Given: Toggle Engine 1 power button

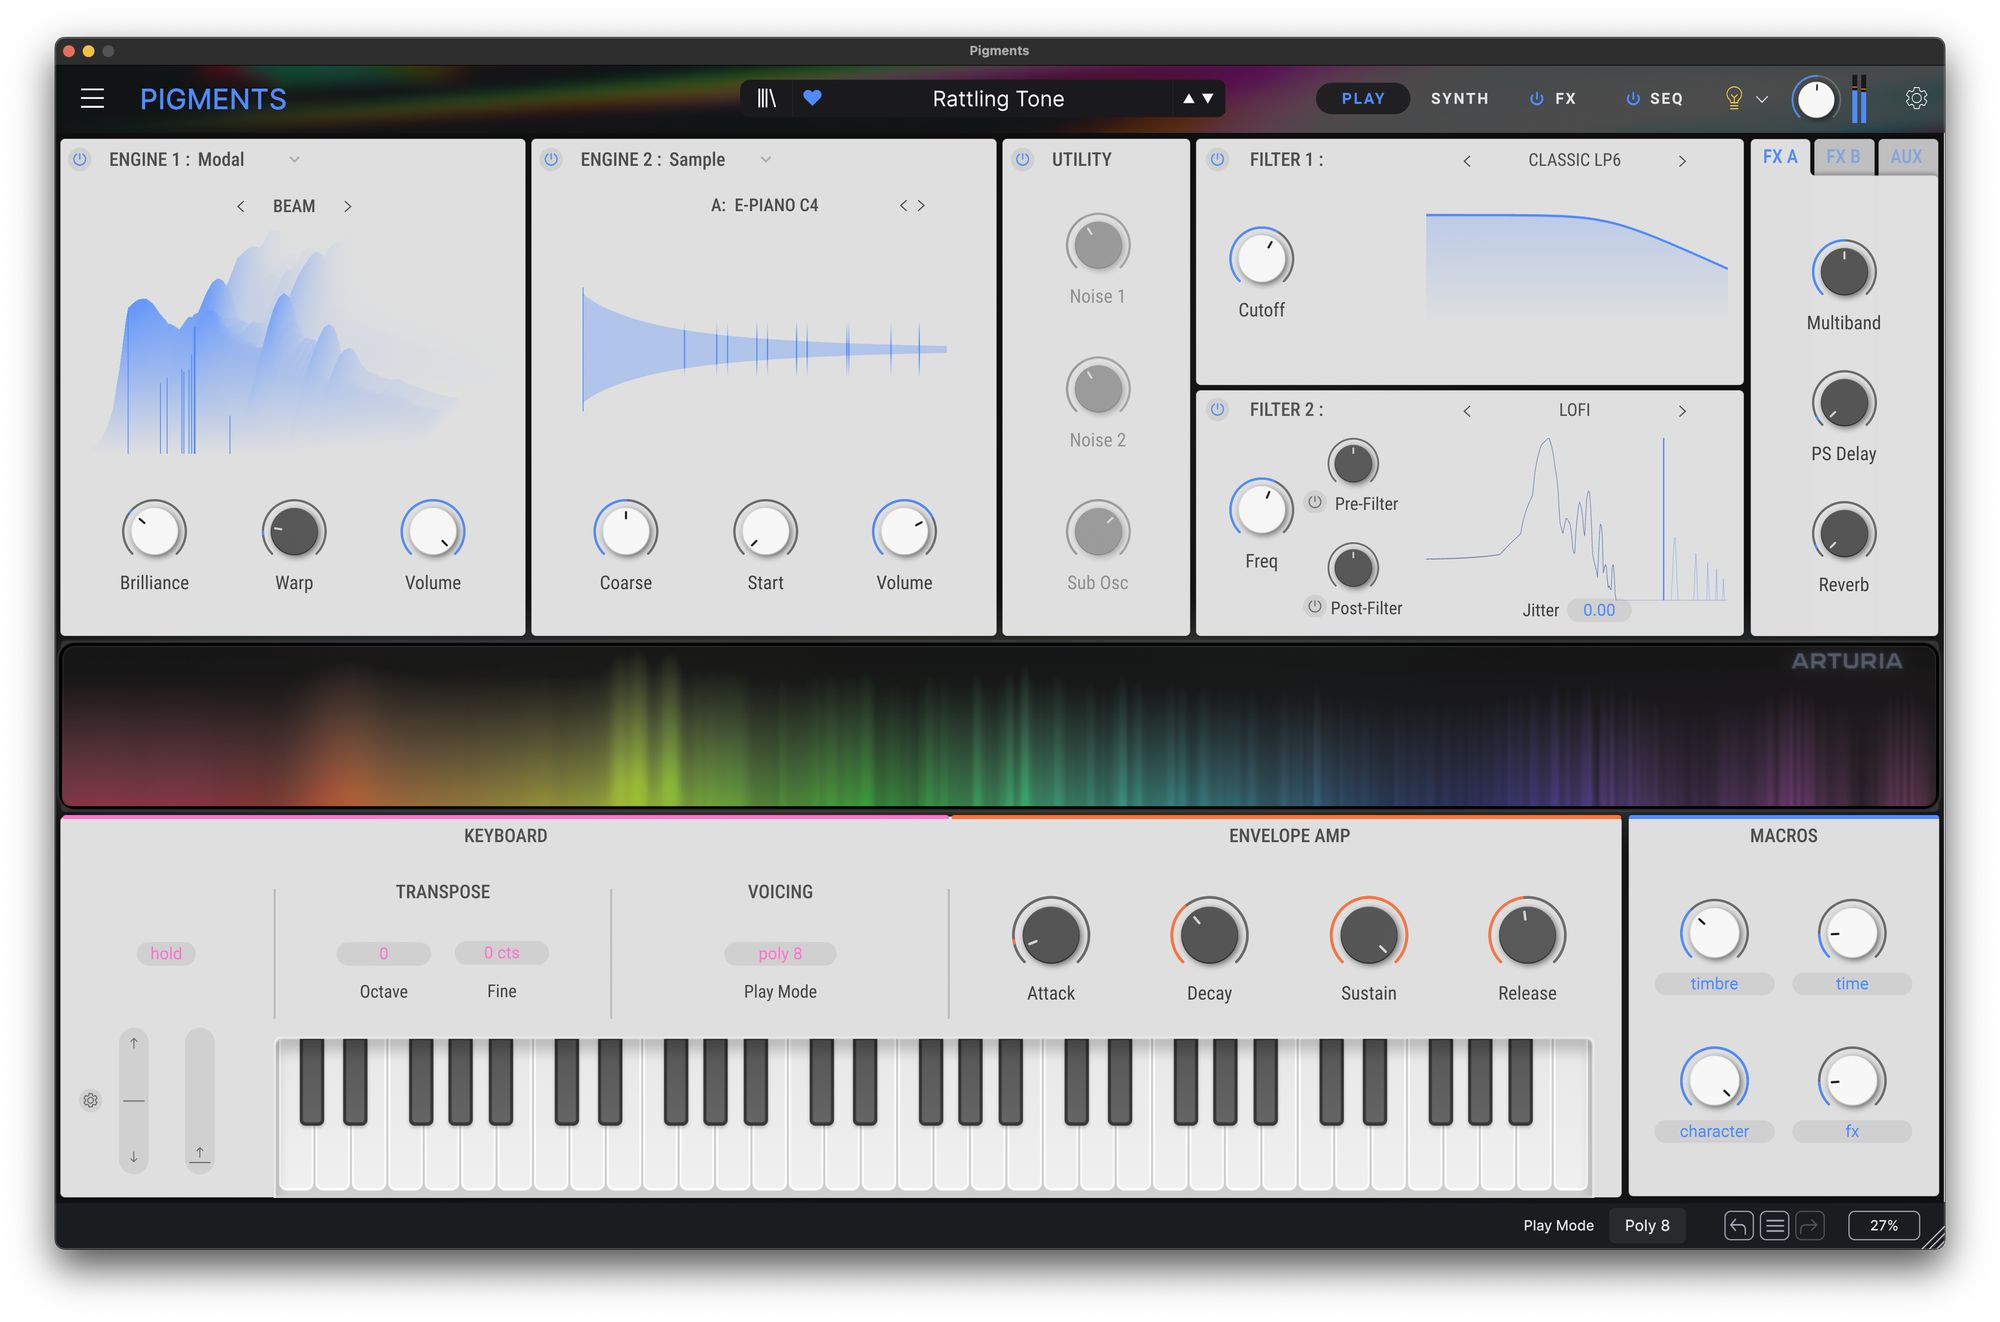Looking at the screenshot, I should click(80, 159).
